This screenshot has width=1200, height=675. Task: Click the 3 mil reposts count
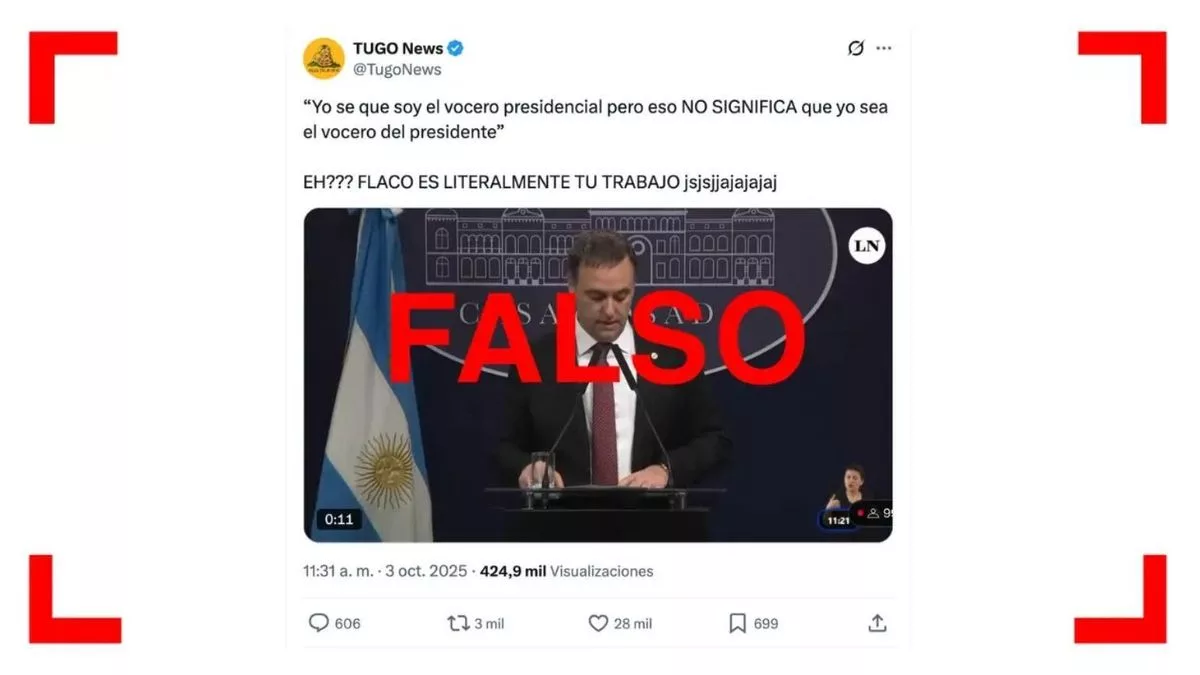(489, 624)
